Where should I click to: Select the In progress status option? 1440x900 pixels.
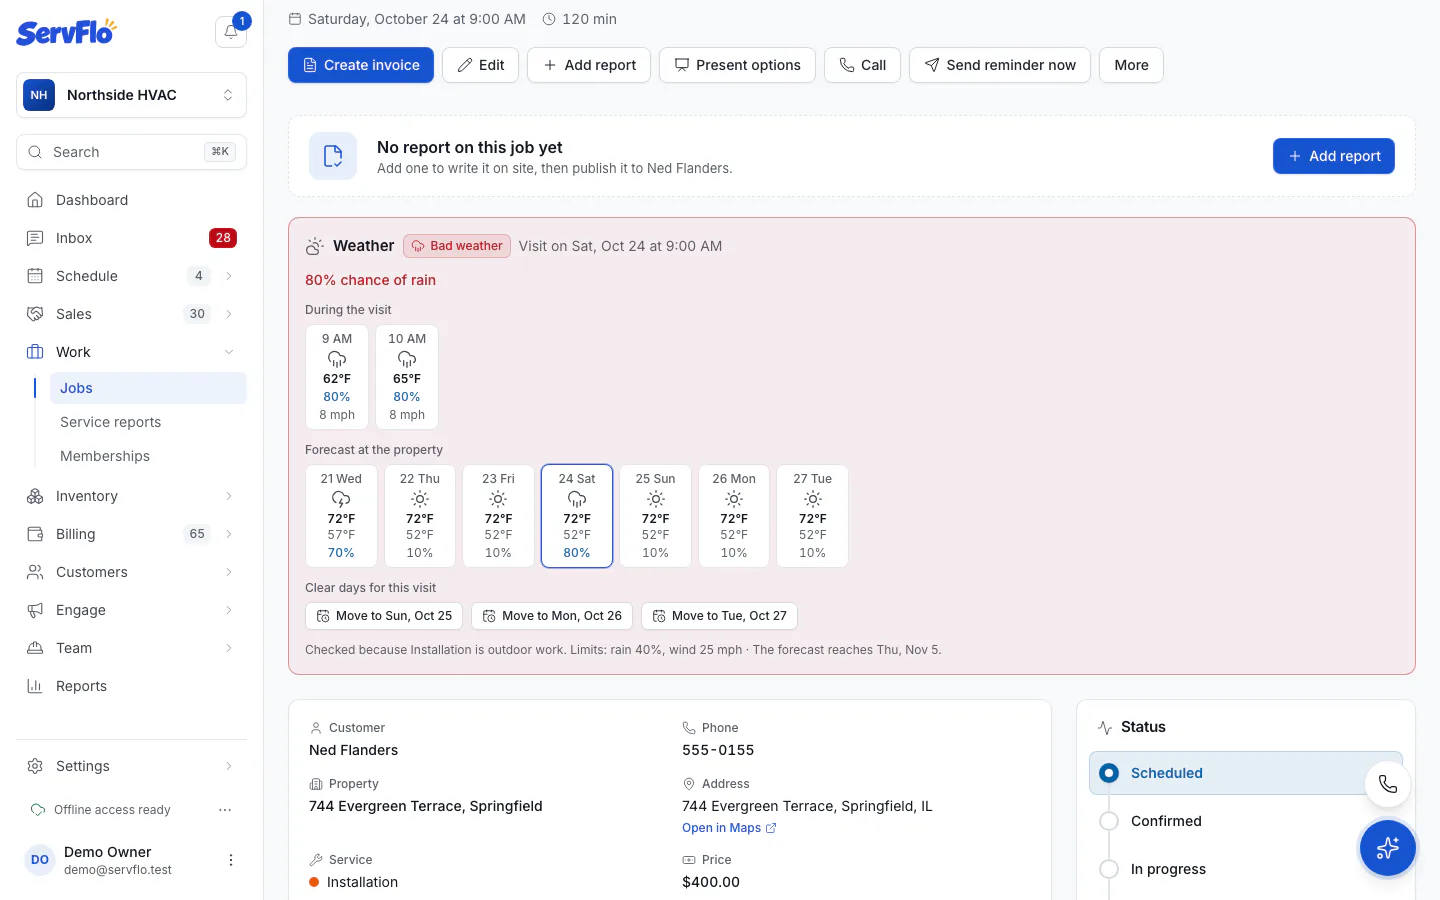[x=1245, y=869]
